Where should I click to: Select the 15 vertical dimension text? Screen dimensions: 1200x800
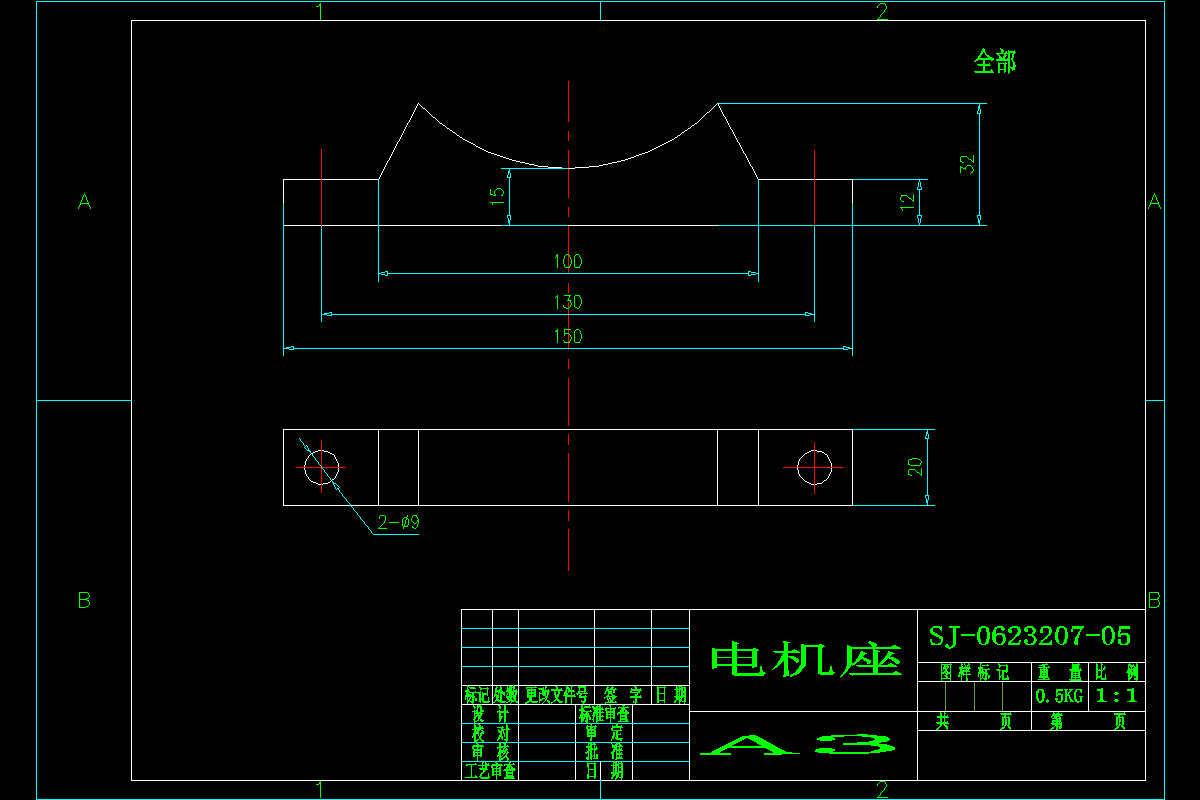tap(497, 196)
